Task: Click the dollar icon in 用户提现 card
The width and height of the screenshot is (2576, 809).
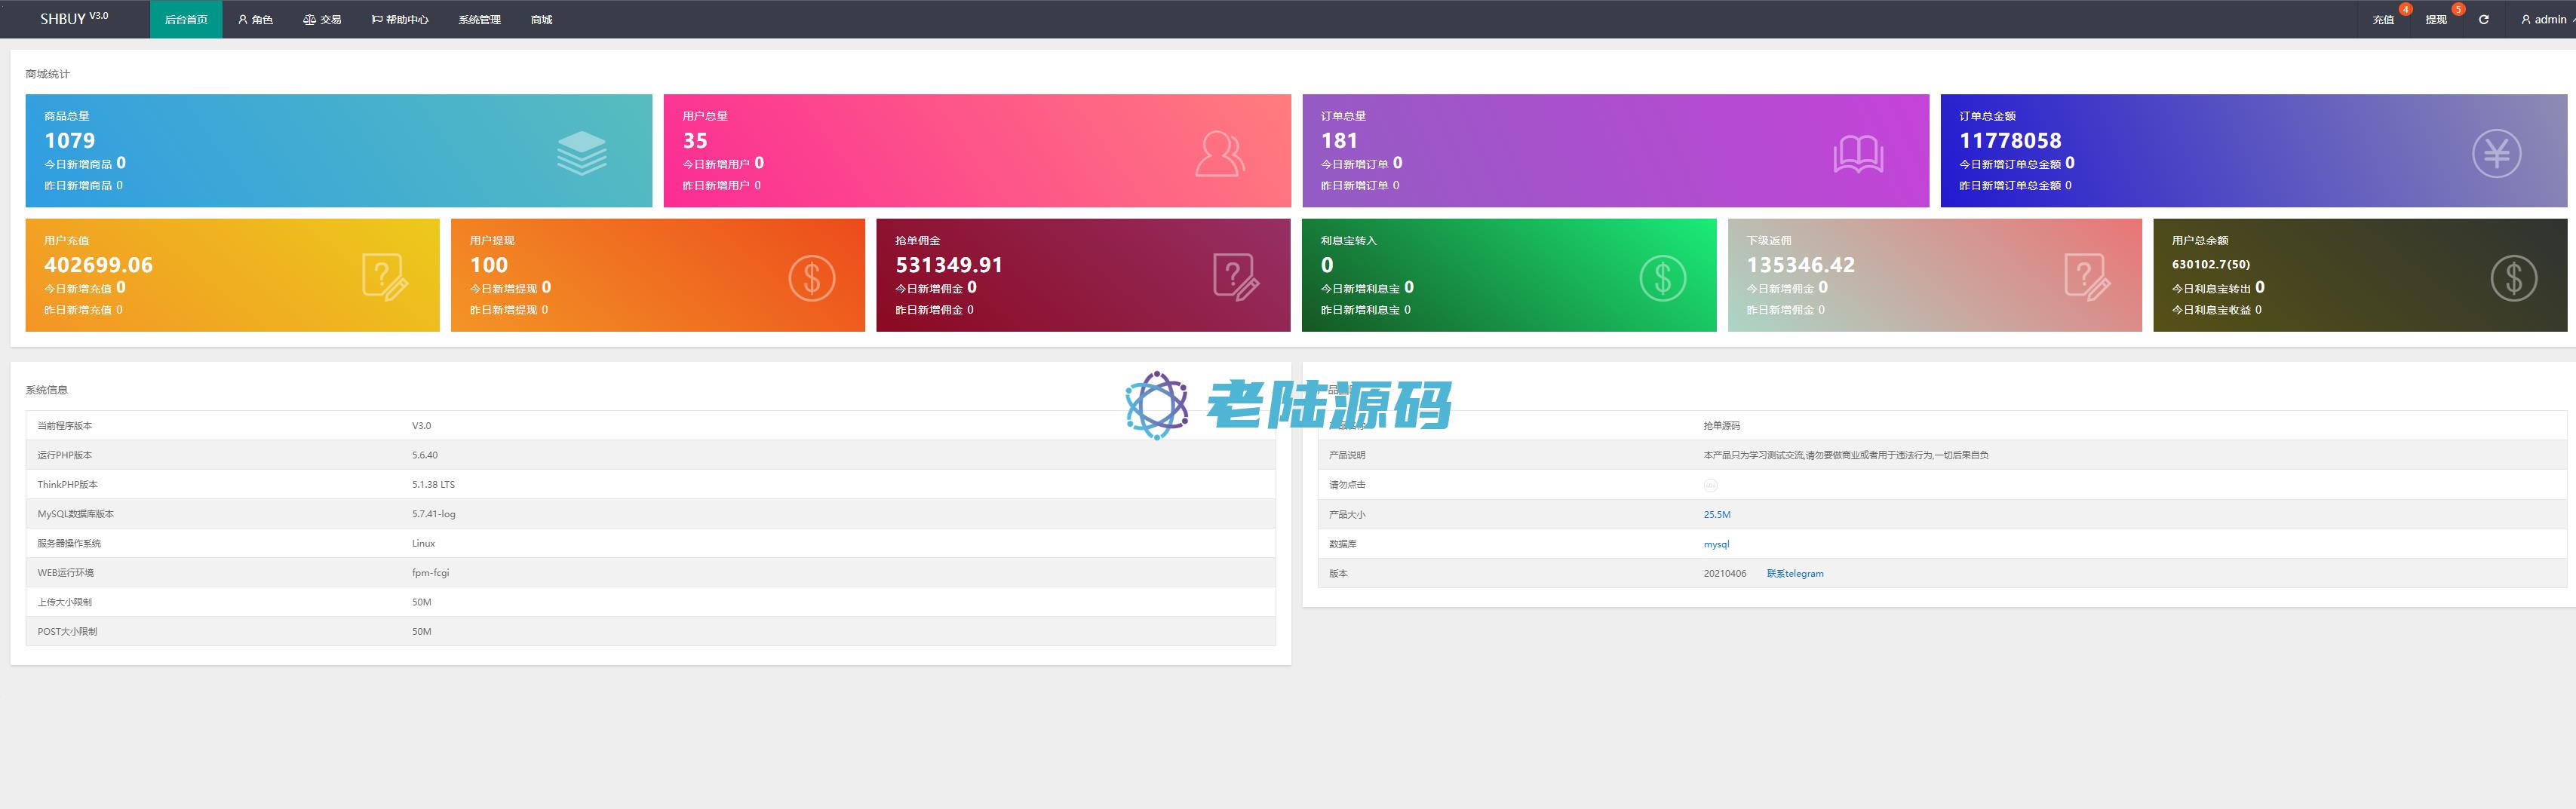Action: tap(811, 278)
